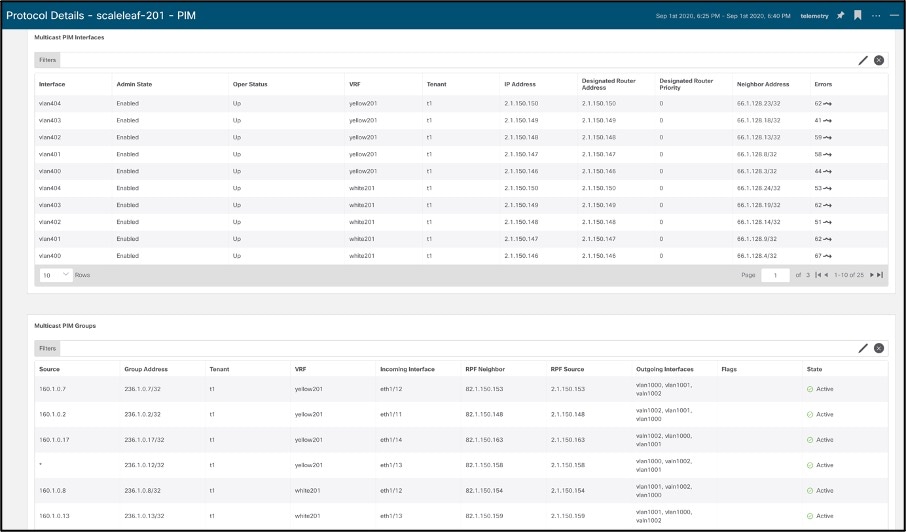Edit filters for Multicast PIM Groups

863,348
